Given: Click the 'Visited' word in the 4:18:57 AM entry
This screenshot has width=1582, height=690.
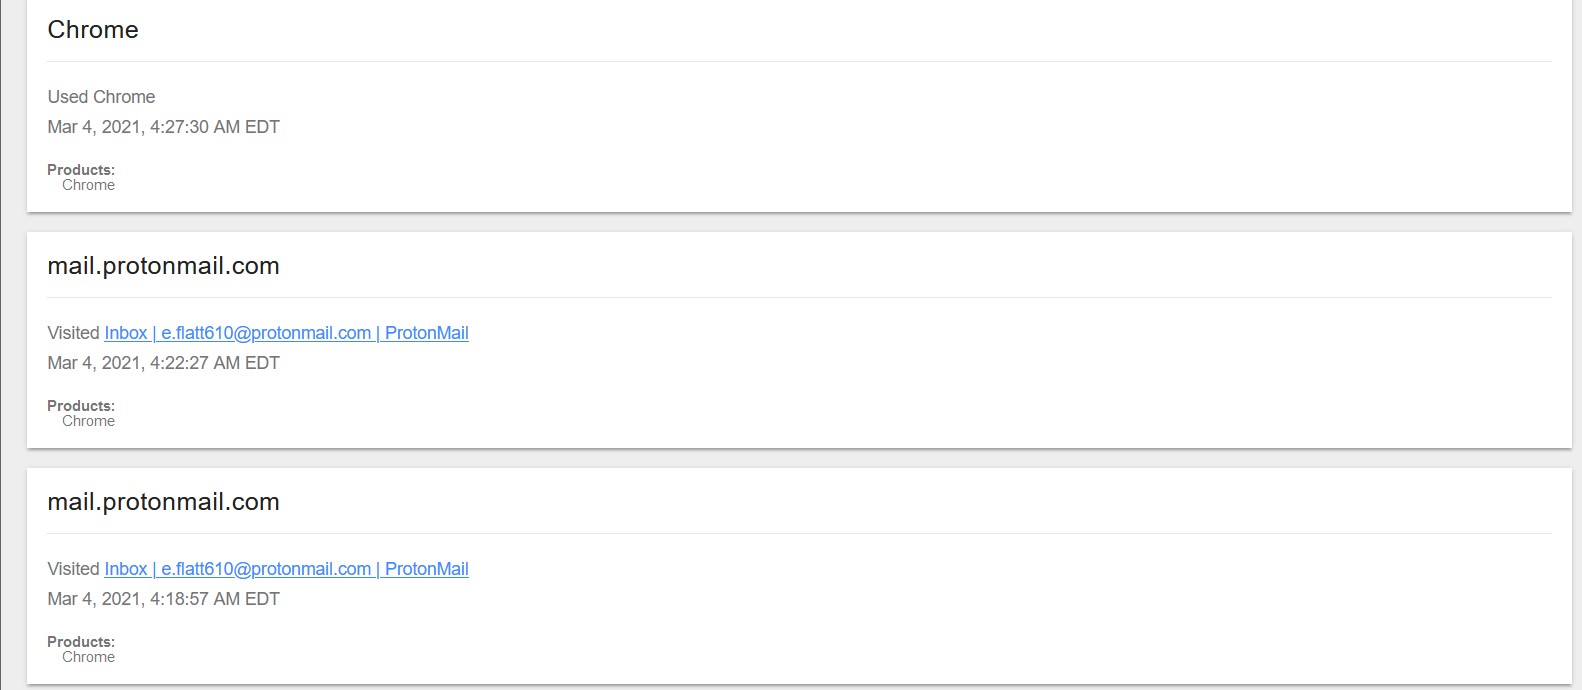Looking at the screenshot, I should click(73, 569).
